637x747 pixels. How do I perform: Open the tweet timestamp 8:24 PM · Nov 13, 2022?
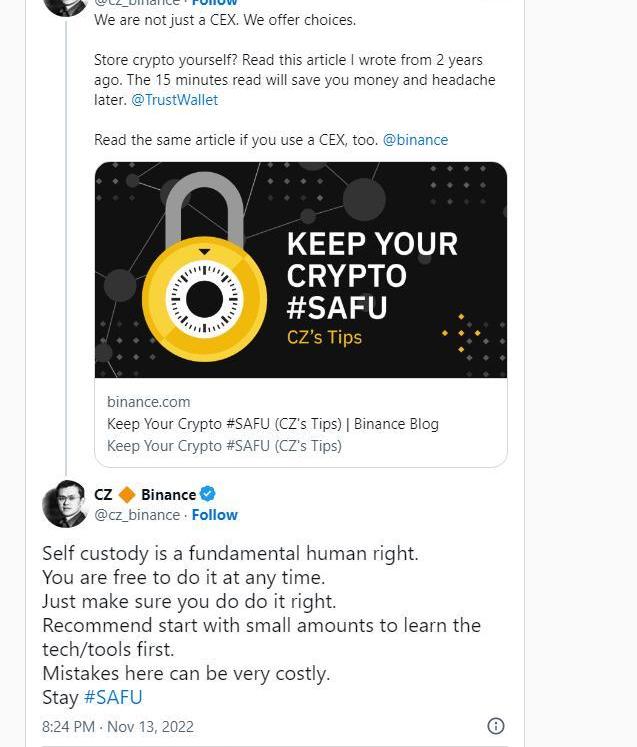(x=118, y=726)
